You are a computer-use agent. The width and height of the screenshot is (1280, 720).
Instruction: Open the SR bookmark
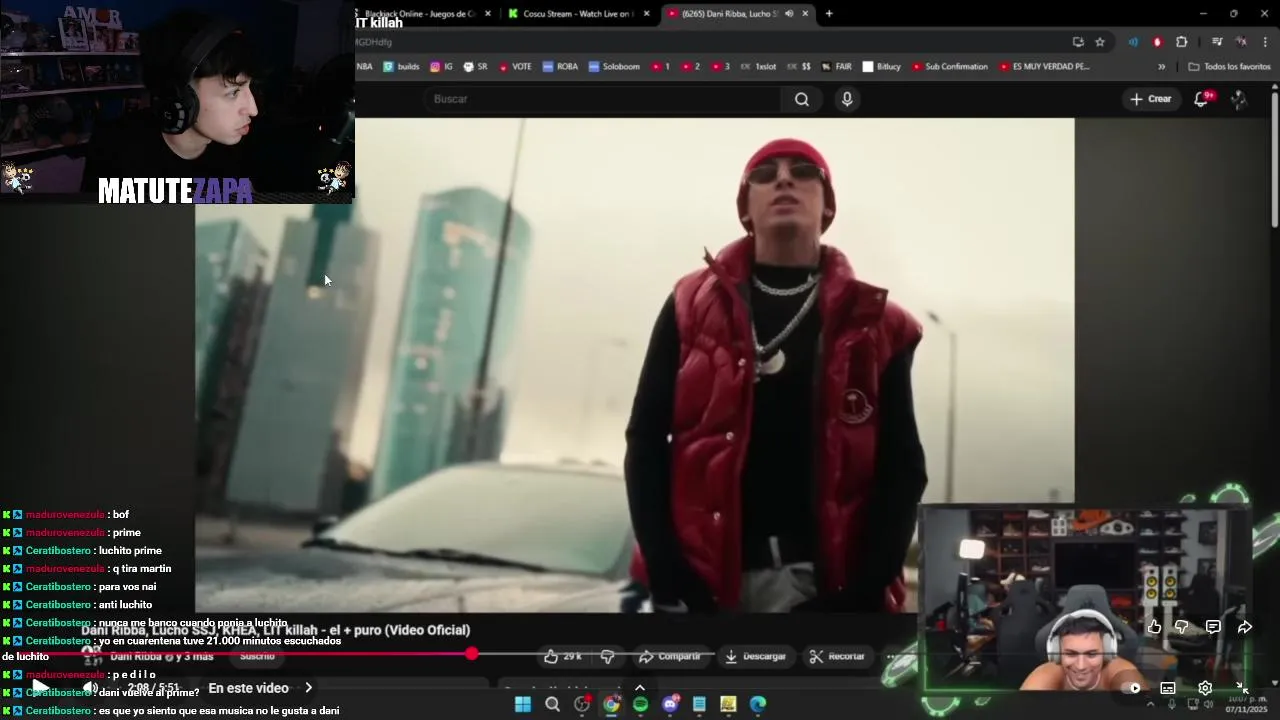pos(475,67)
